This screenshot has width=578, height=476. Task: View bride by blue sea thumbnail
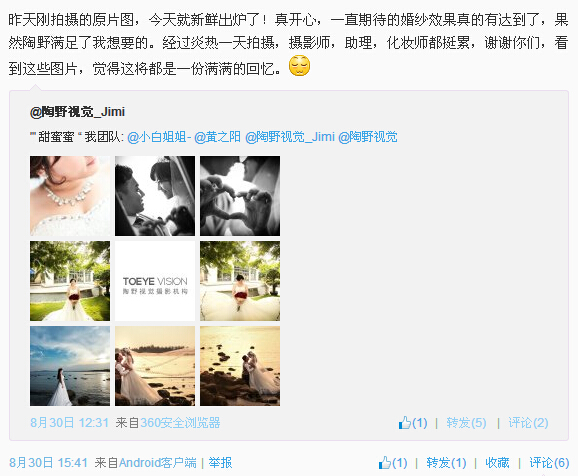coord(70,366)
